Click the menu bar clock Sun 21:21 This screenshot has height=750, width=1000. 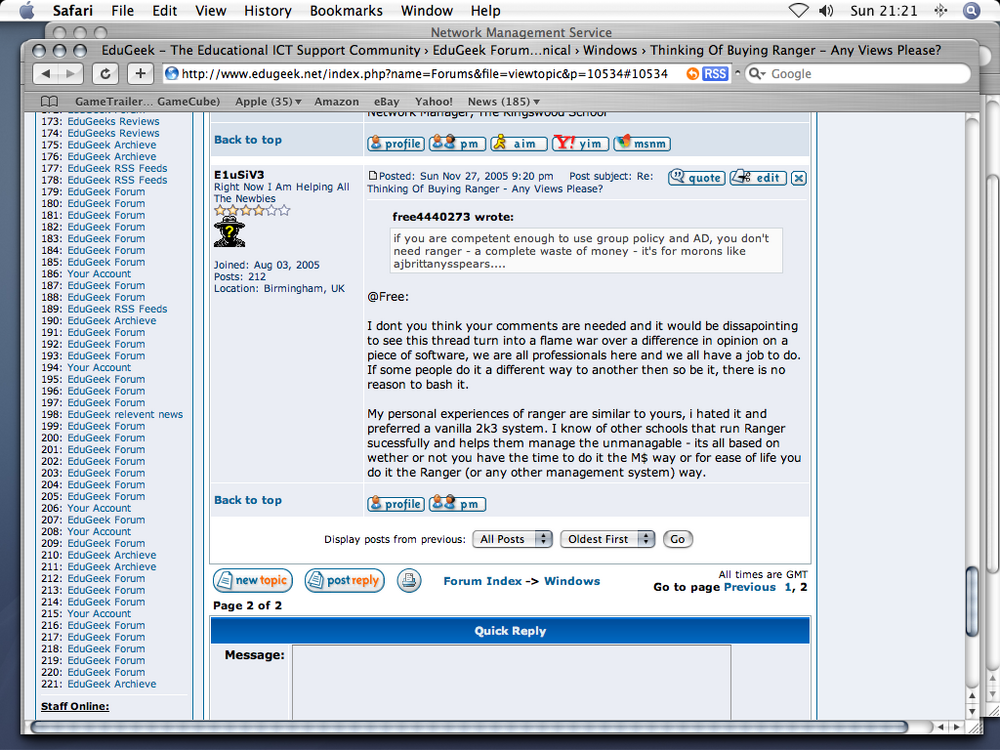[883, 11]
